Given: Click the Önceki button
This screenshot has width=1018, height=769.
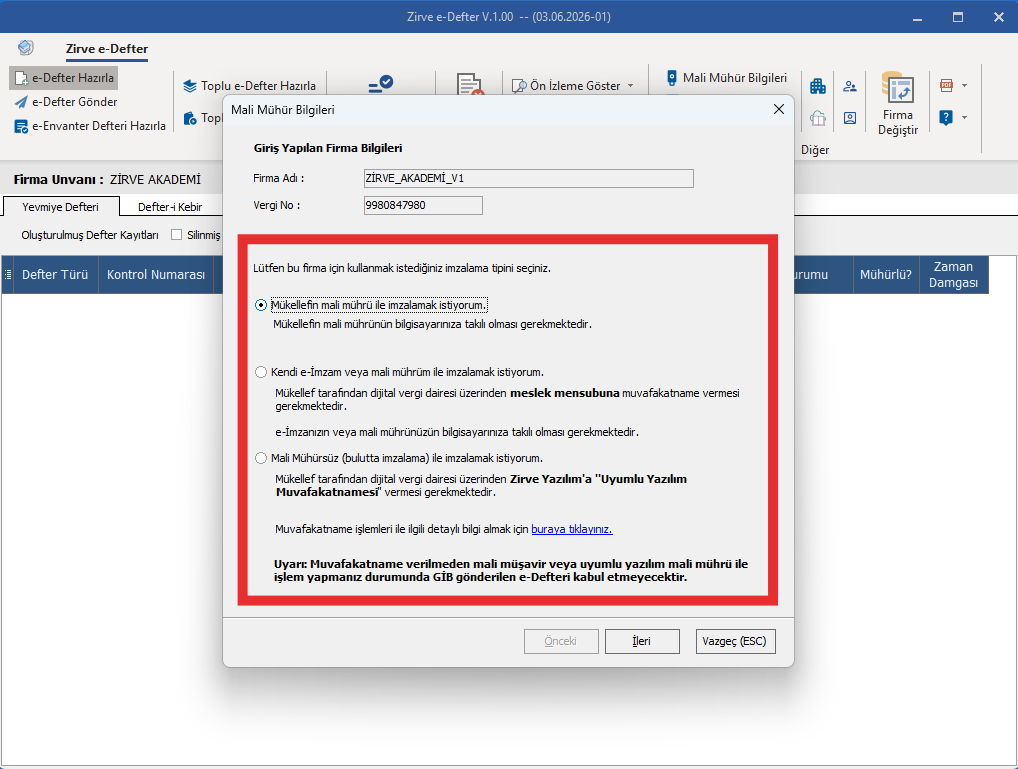Looking at the screenshot, I should (x=561, y=641).
